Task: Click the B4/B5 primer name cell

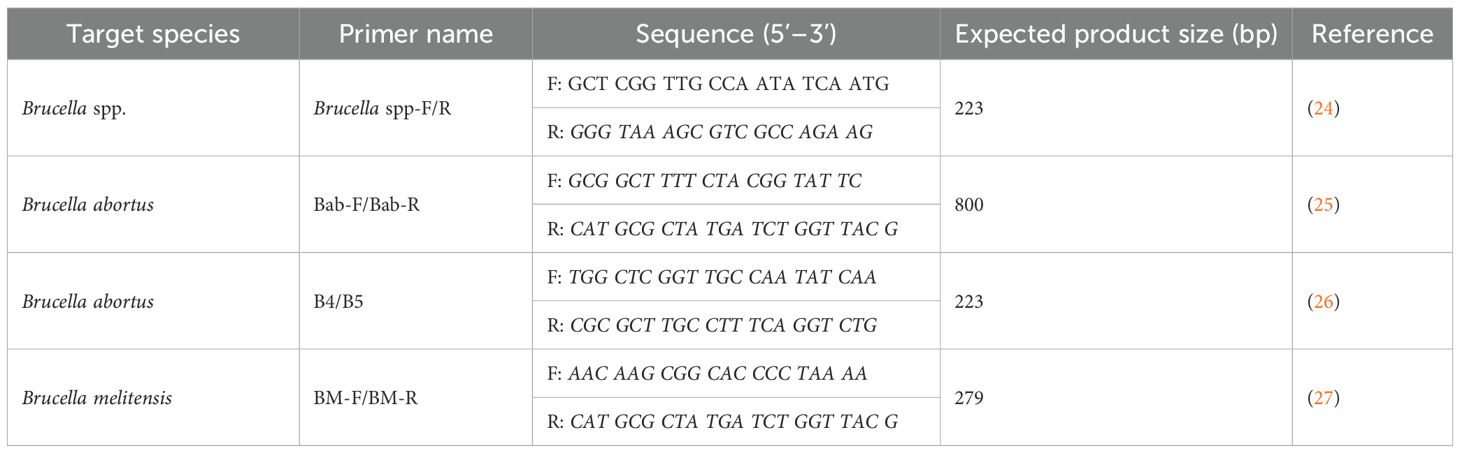Action: pos(361,300)
